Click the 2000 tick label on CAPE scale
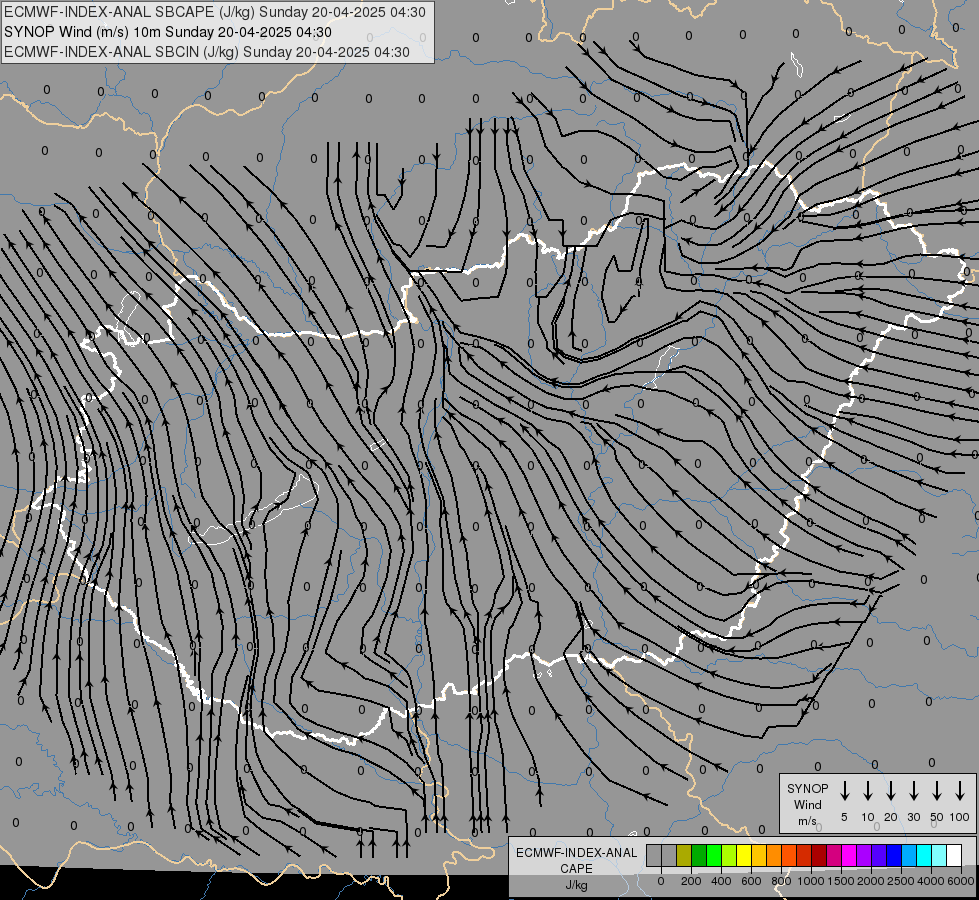The height and width of the screenshot is (900, 979). 871,881
